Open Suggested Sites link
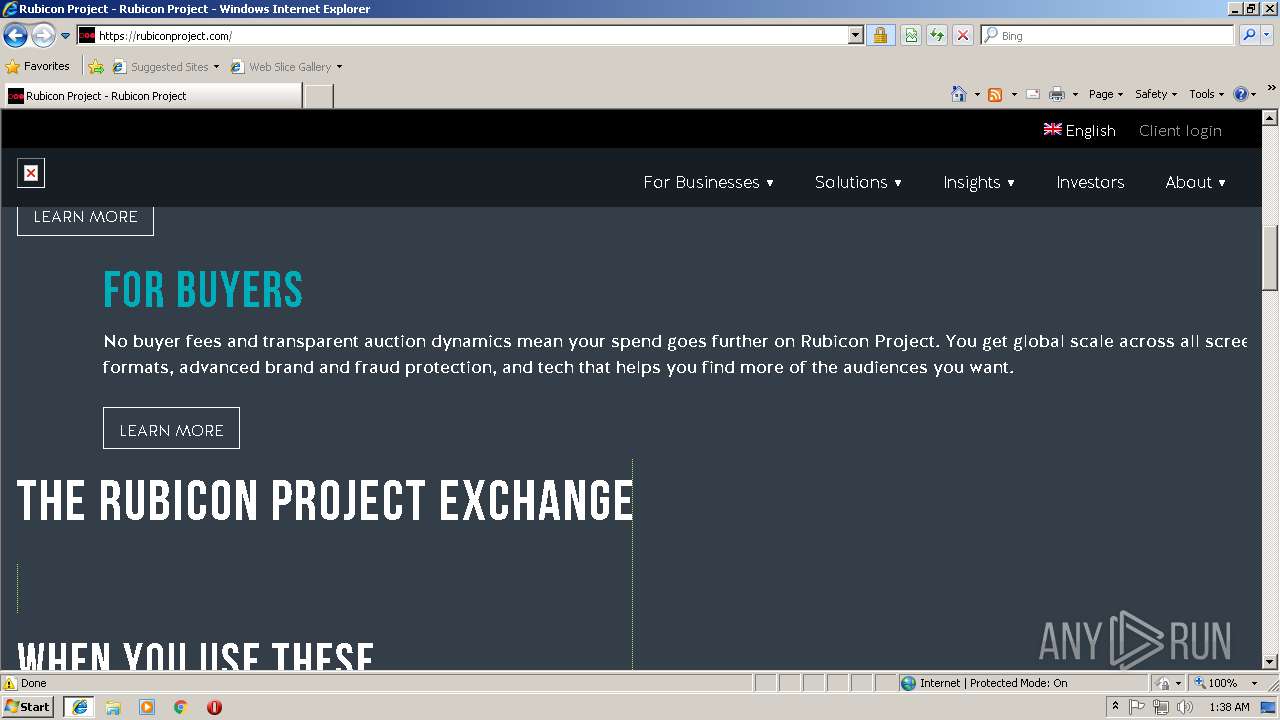 point(165,66)
